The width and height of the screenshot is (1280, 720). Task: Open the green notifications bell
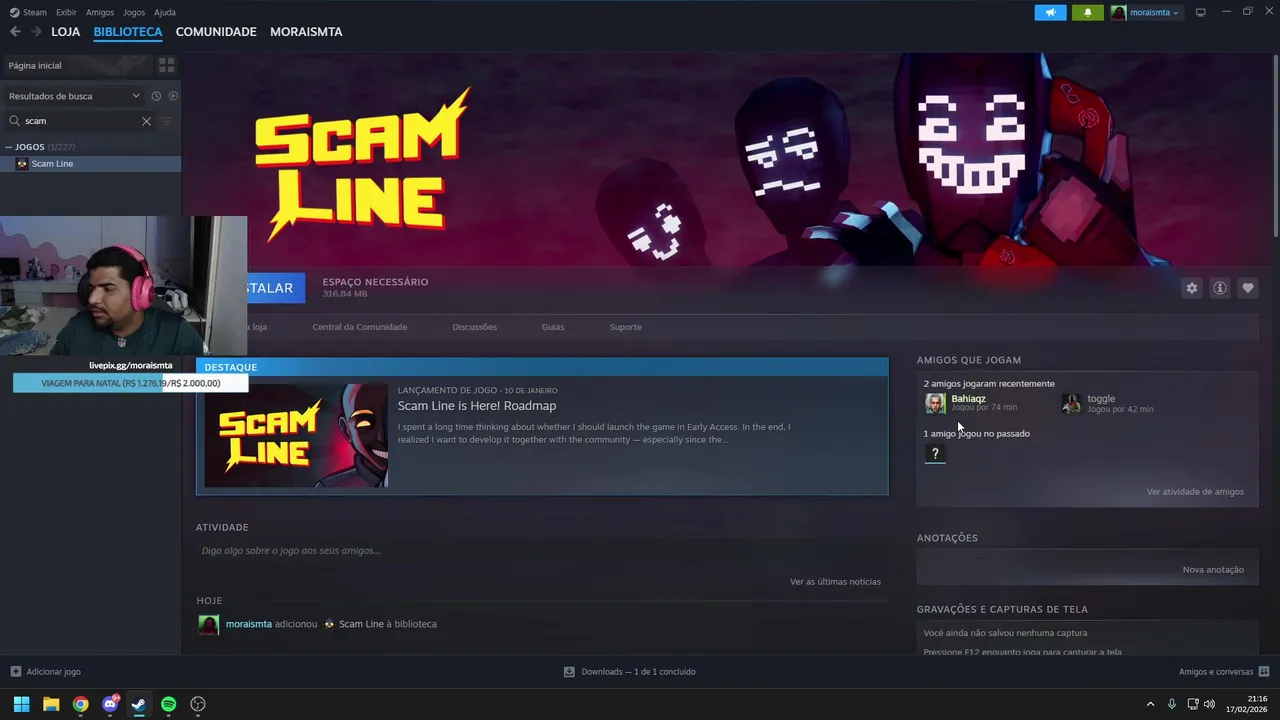click(x=1088, y=12)
